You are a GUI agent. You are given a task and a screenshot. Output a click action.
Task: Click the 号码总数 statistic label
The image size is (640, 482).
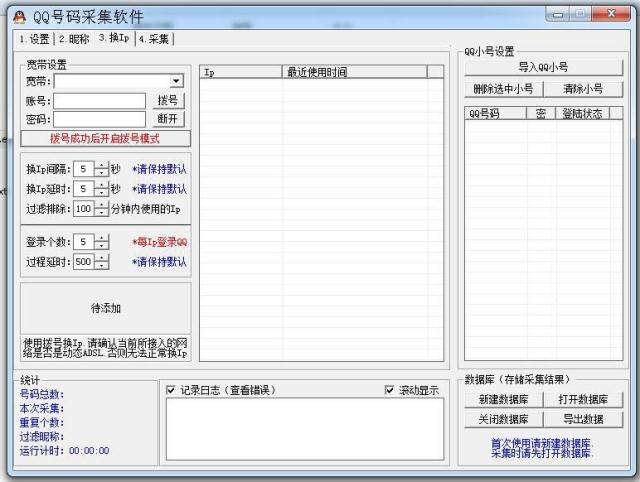point(42,394)
